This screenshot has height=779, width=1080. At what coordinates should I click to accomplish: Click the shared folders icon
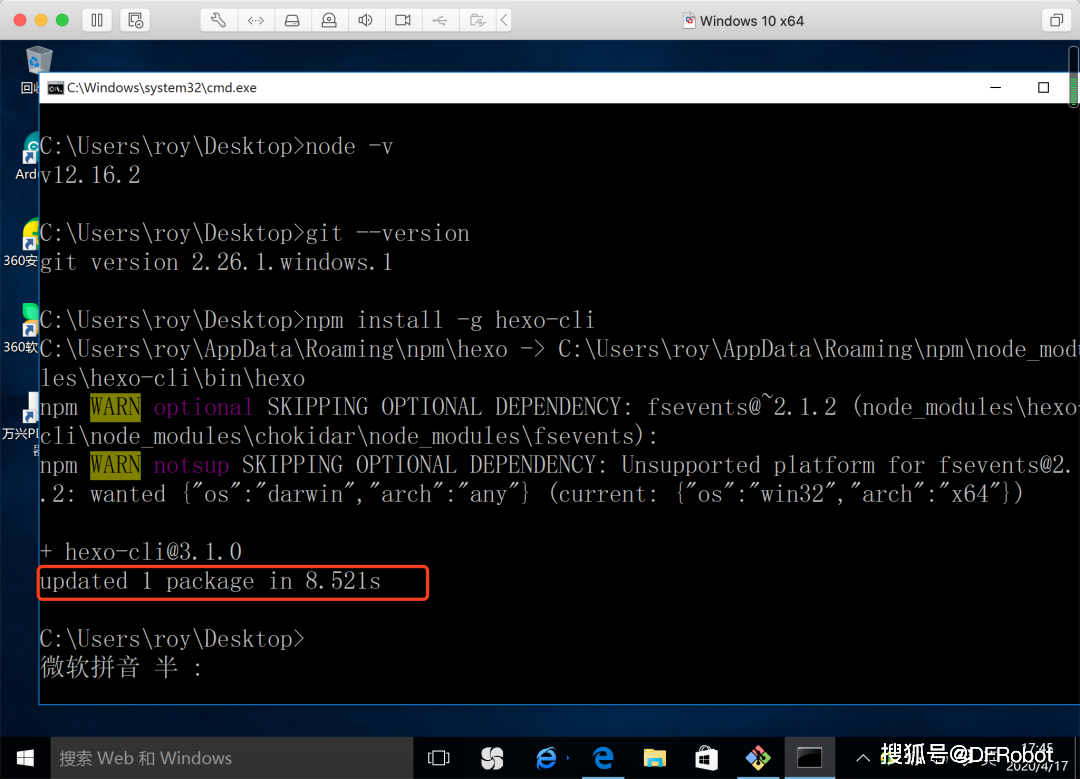click(x=477, y=20)
